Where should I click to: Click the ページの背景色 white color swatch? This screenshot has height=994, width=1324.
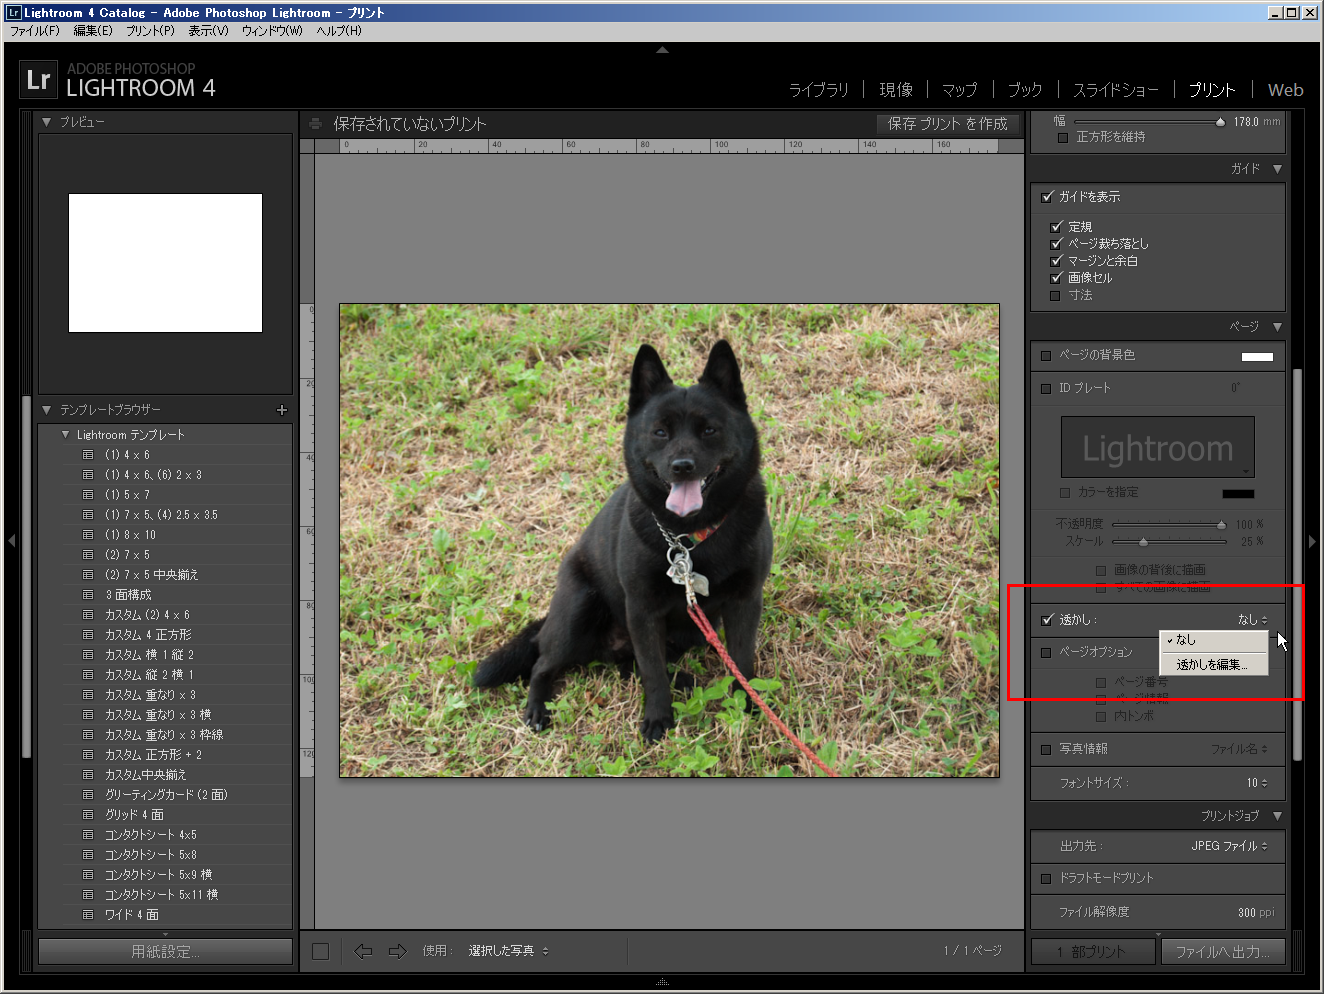(x=1257, y=356)
